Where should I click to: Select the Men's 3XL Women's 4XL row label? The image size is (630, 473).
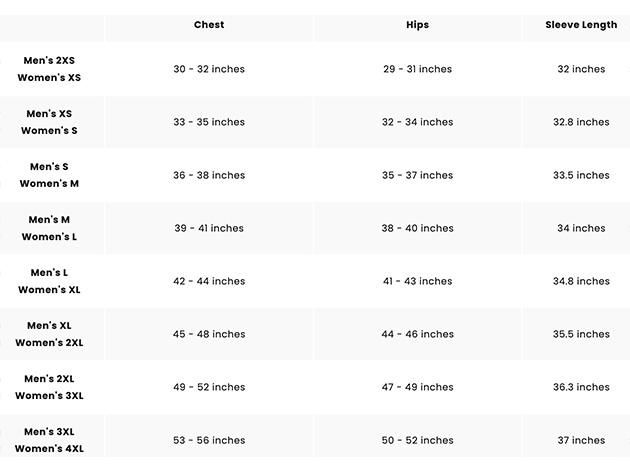point(49,440)
